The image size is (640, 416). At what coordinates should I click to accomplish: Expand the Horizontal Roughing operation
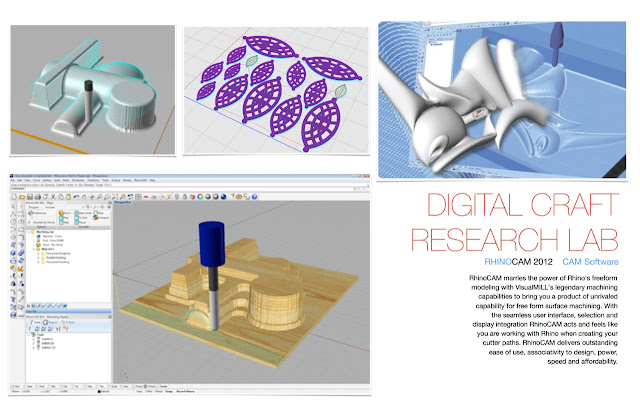click(x=38, y=254)
